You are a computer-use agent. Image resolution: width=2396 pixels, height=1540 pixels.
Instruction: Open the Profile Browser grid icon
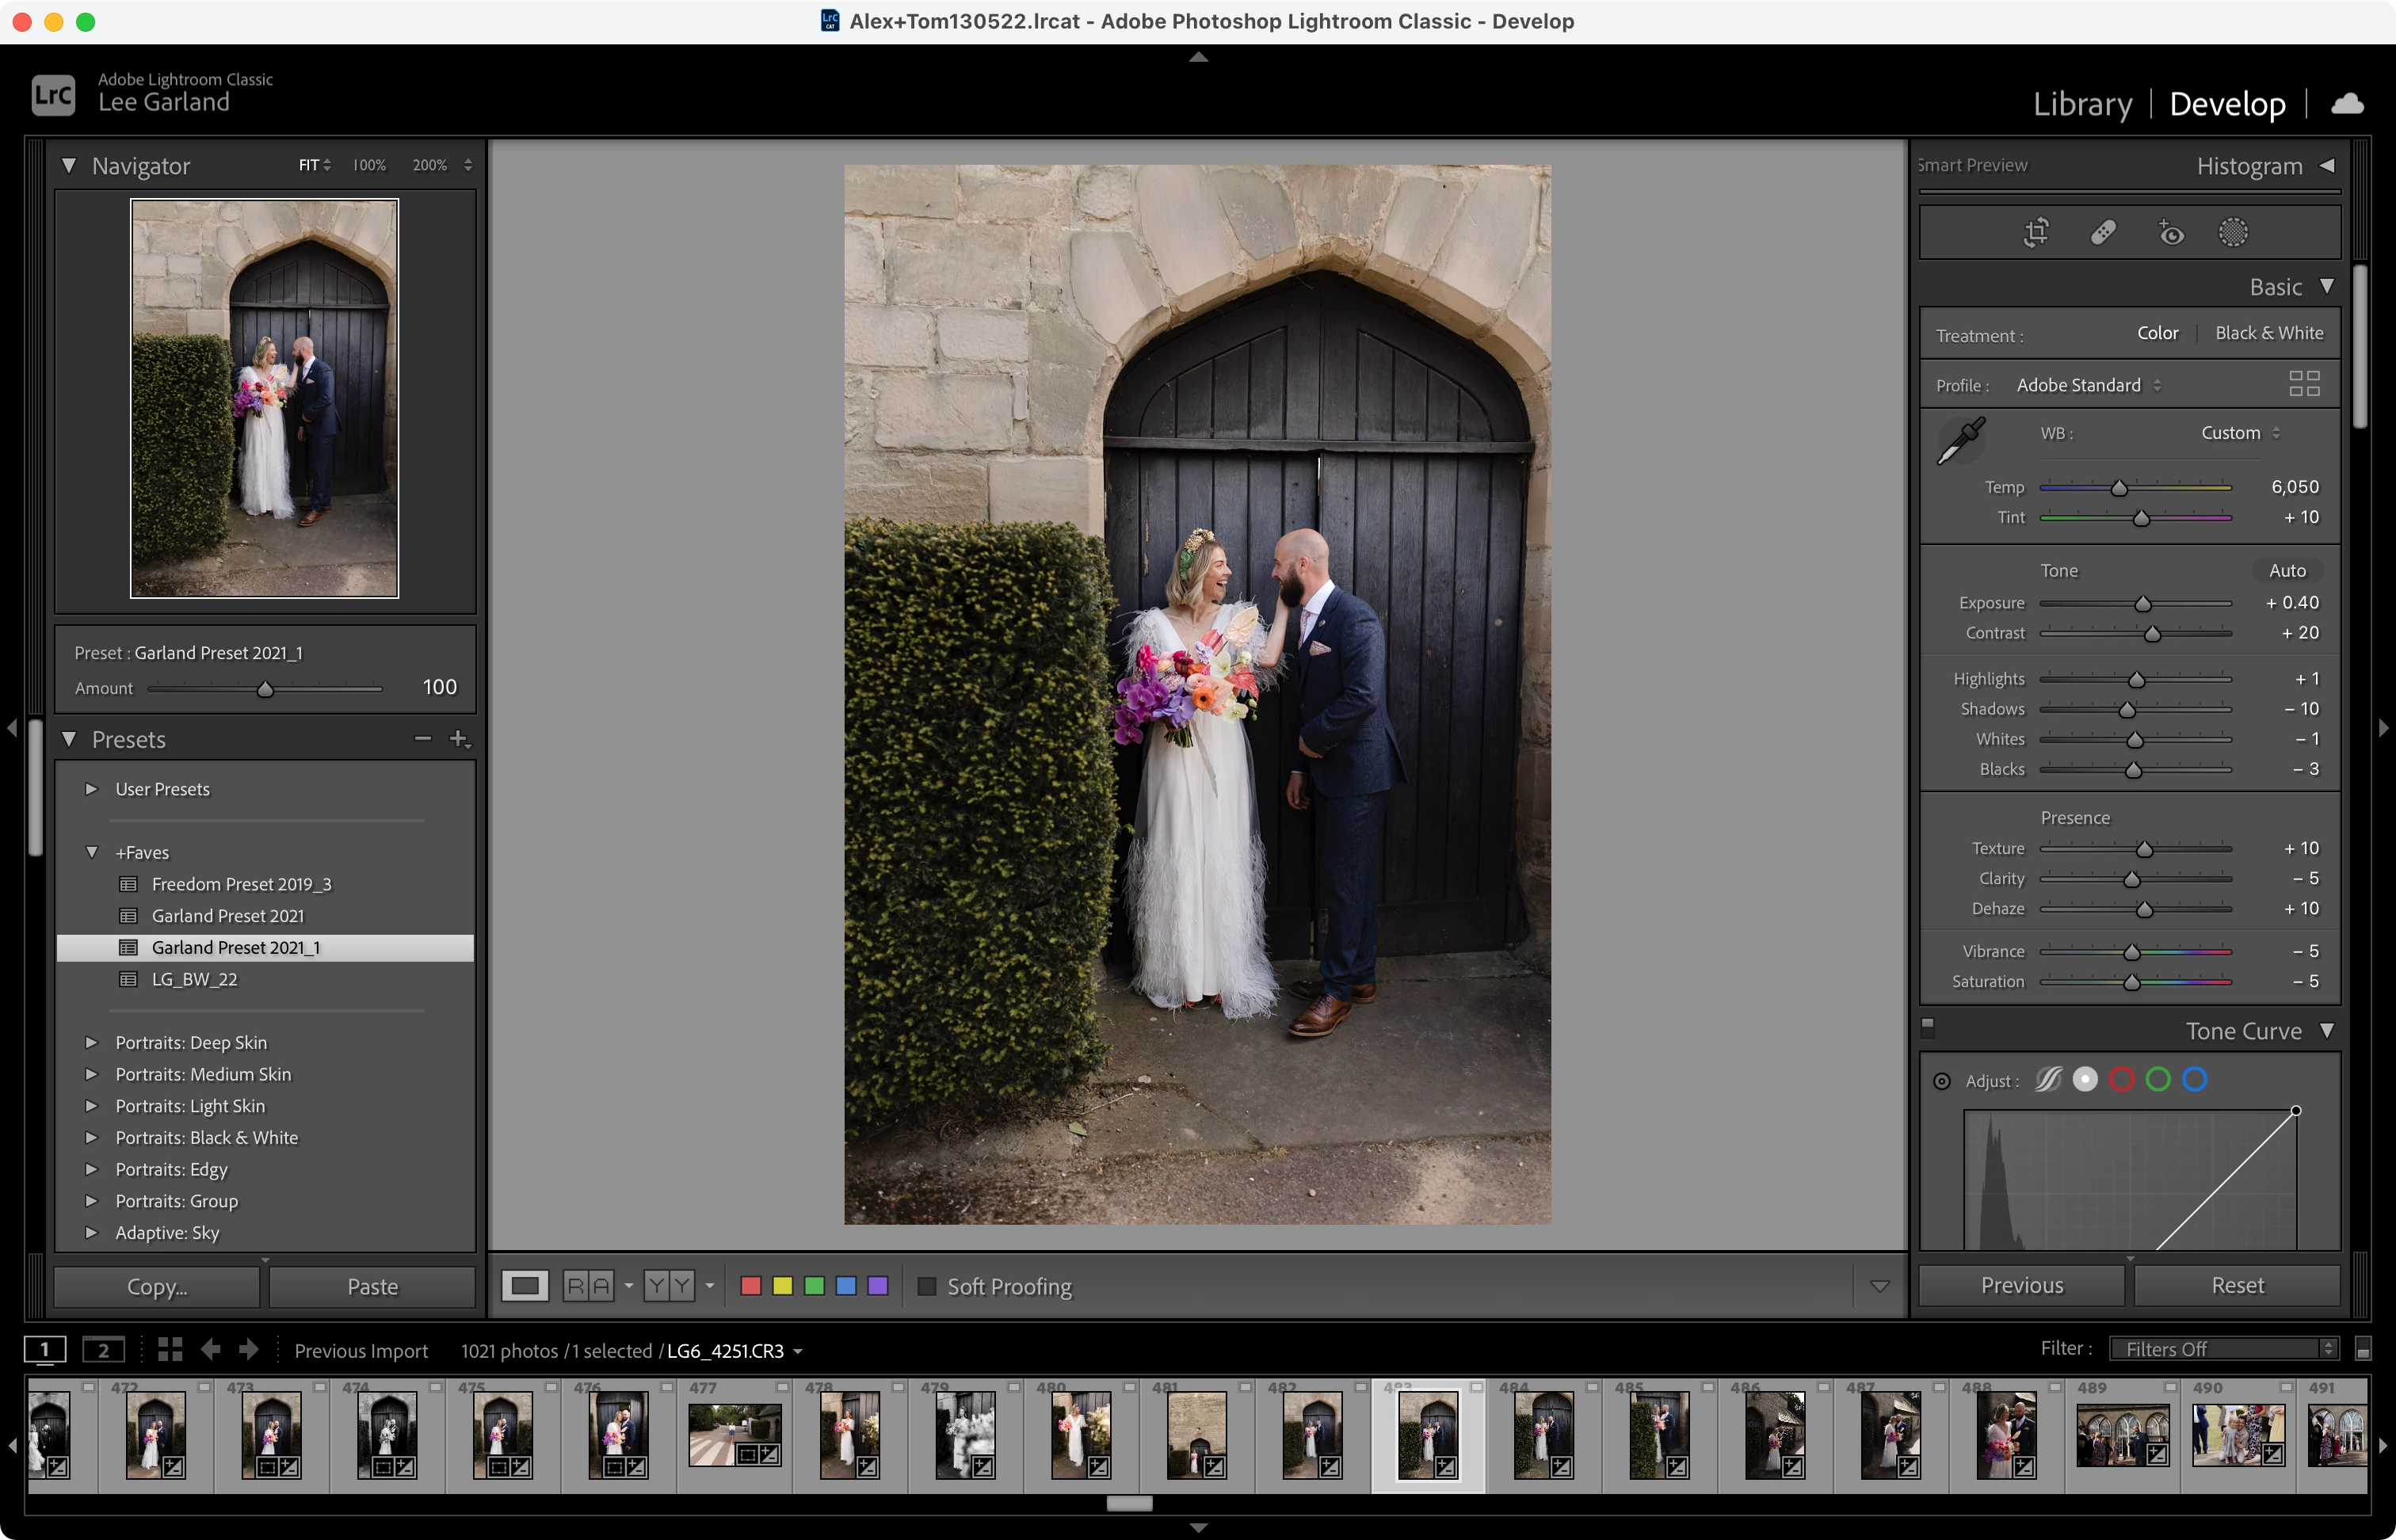point(2304,384)
